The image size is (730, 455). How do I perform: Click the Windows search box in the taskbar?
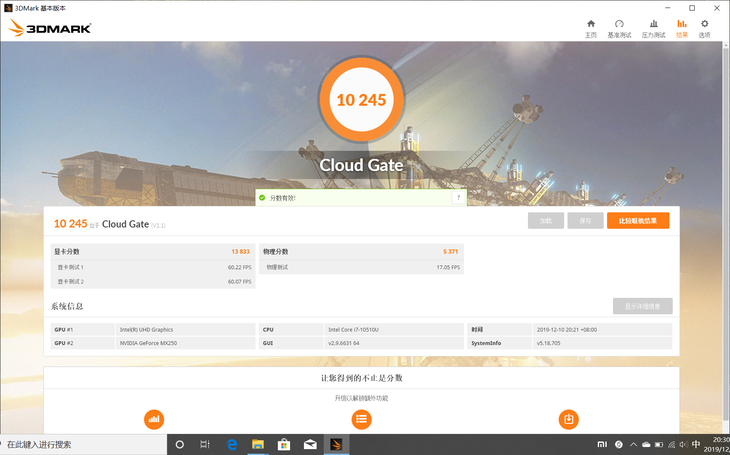click(x=84, y=444)
